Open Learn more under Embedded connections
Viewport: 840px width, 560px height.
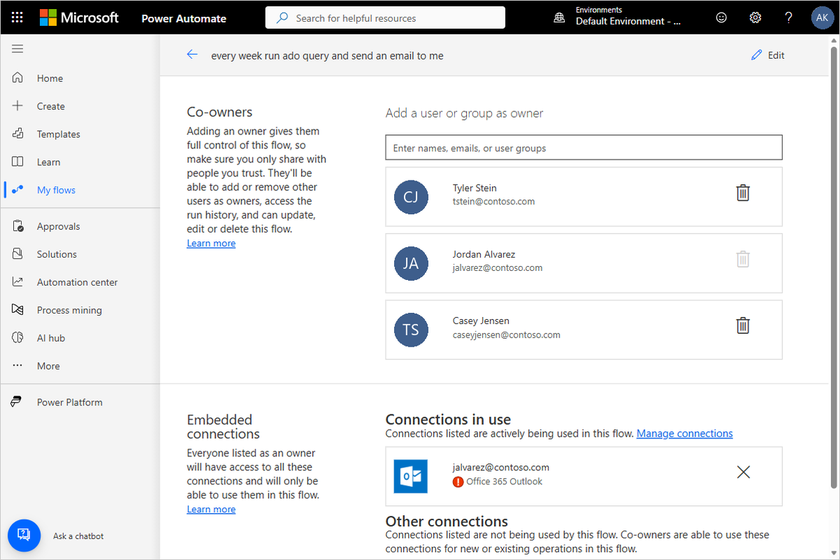point(211,509)
